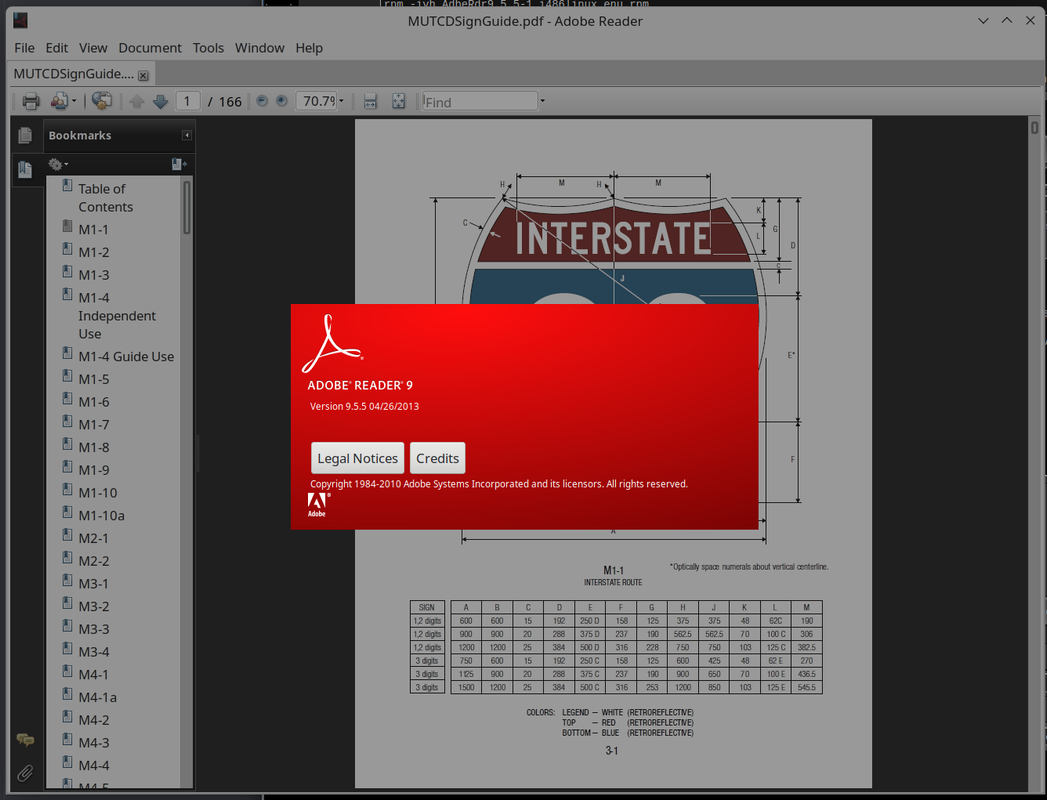Select the M1-1 bookmark
1047x800 pixels.
(x=93, y=230)
